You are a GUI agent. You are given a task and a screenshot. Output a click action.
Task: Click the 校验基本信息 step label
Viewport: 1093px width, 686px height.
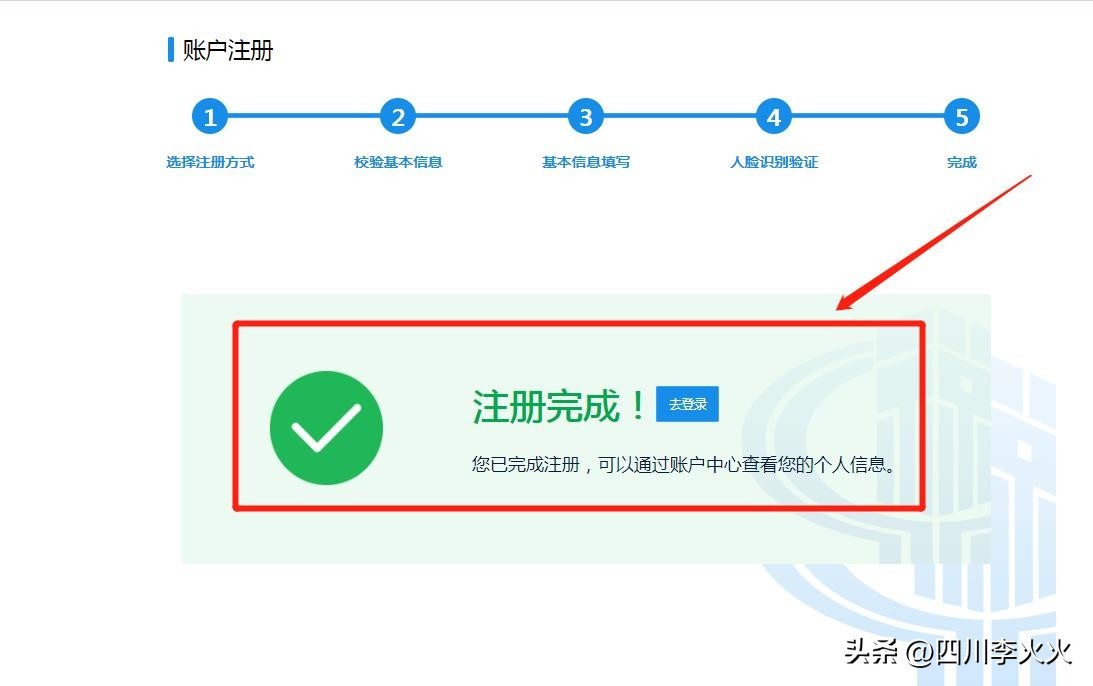(398, 162)
